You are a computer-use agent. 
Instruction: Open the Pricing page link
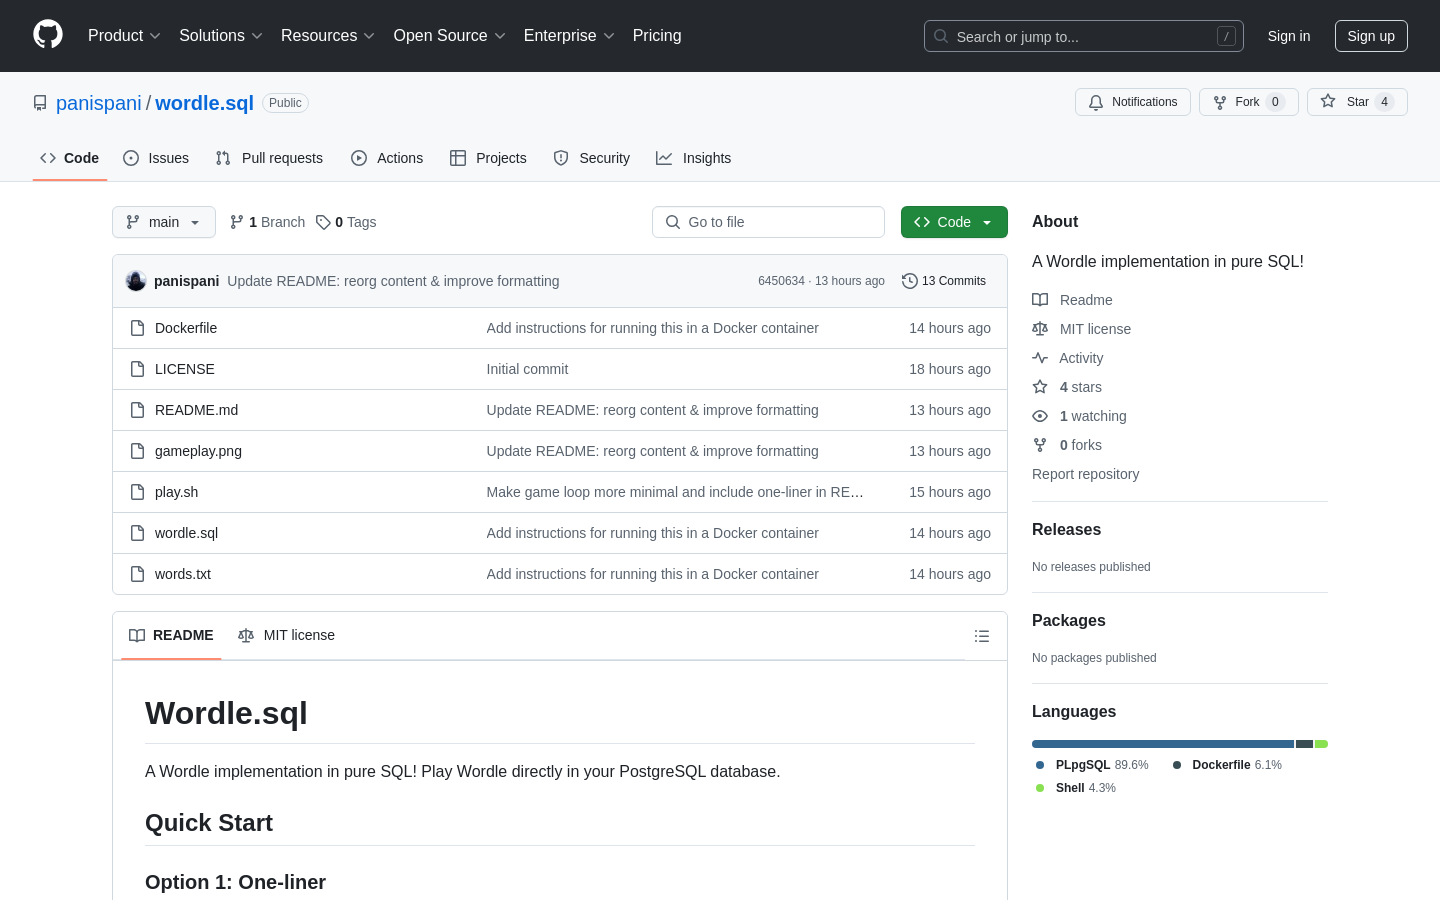(657, 36)
